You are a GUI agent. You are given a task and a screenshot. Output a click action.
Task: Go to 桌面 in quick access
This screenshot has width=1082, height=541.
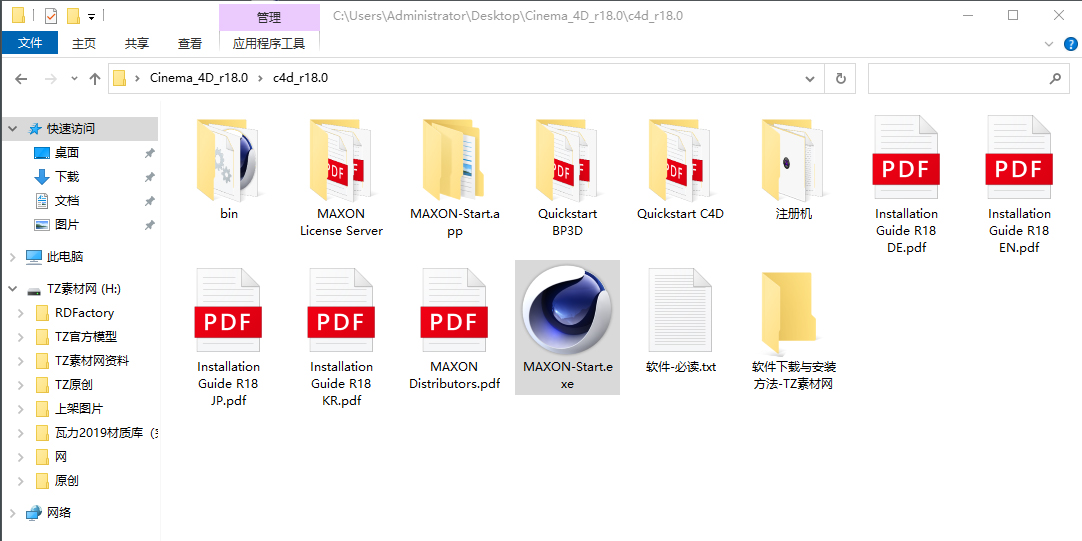(x=67, y=153)
